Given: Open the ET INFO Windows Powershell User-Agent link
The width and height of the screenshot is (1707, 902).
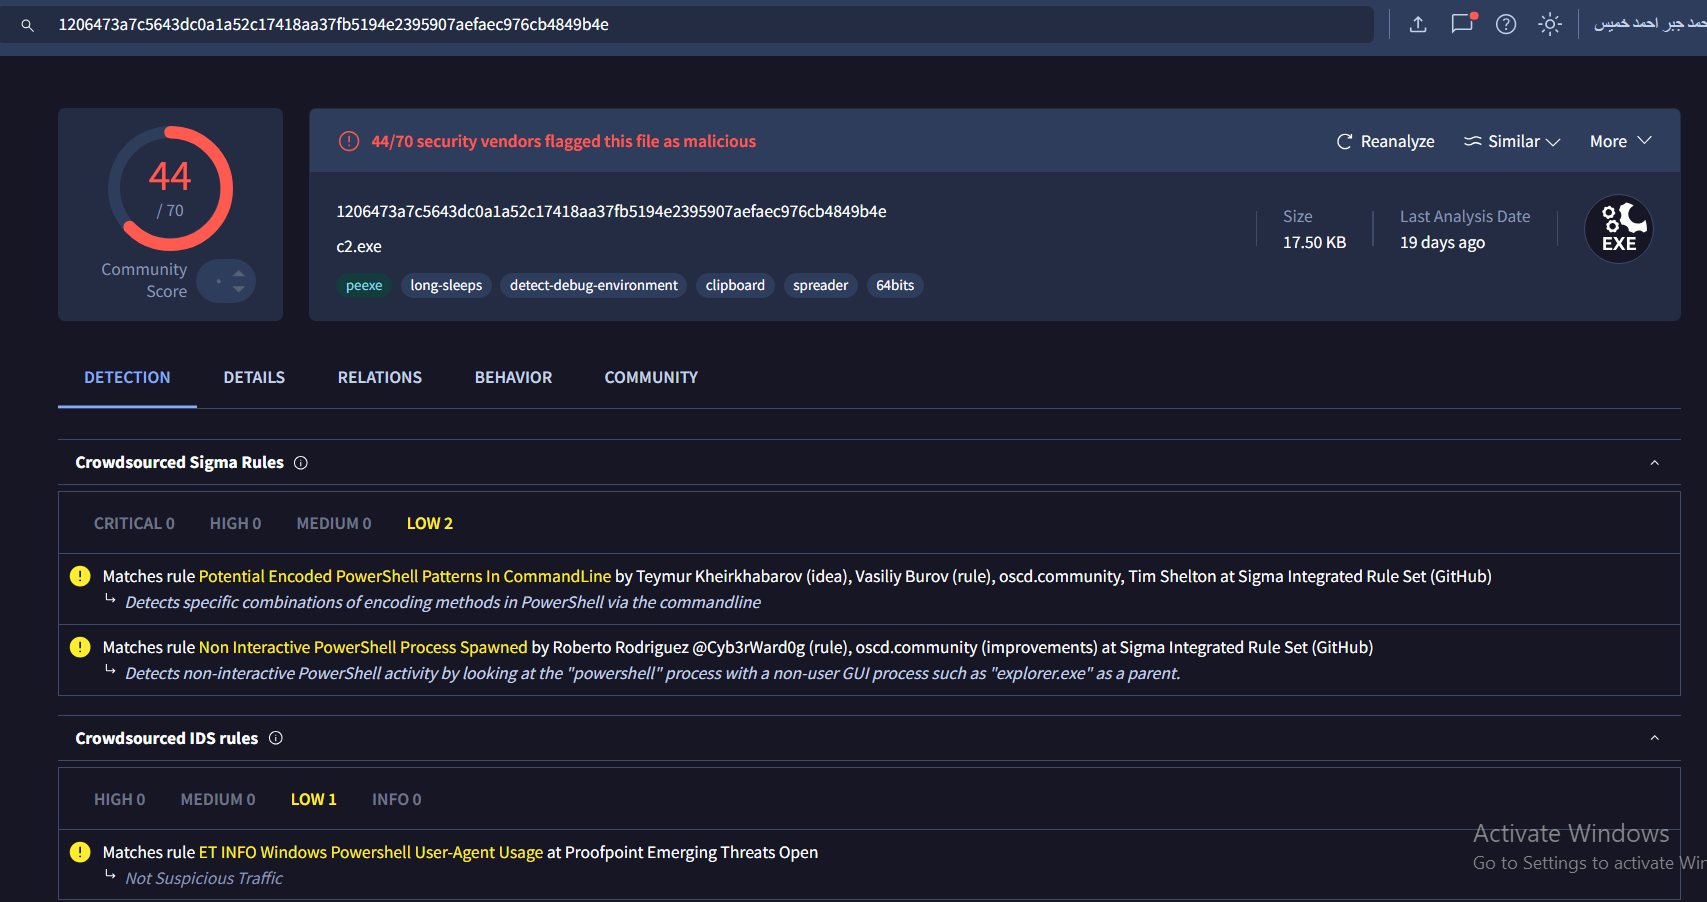Looking at the screenshot, I should point(370,853).
